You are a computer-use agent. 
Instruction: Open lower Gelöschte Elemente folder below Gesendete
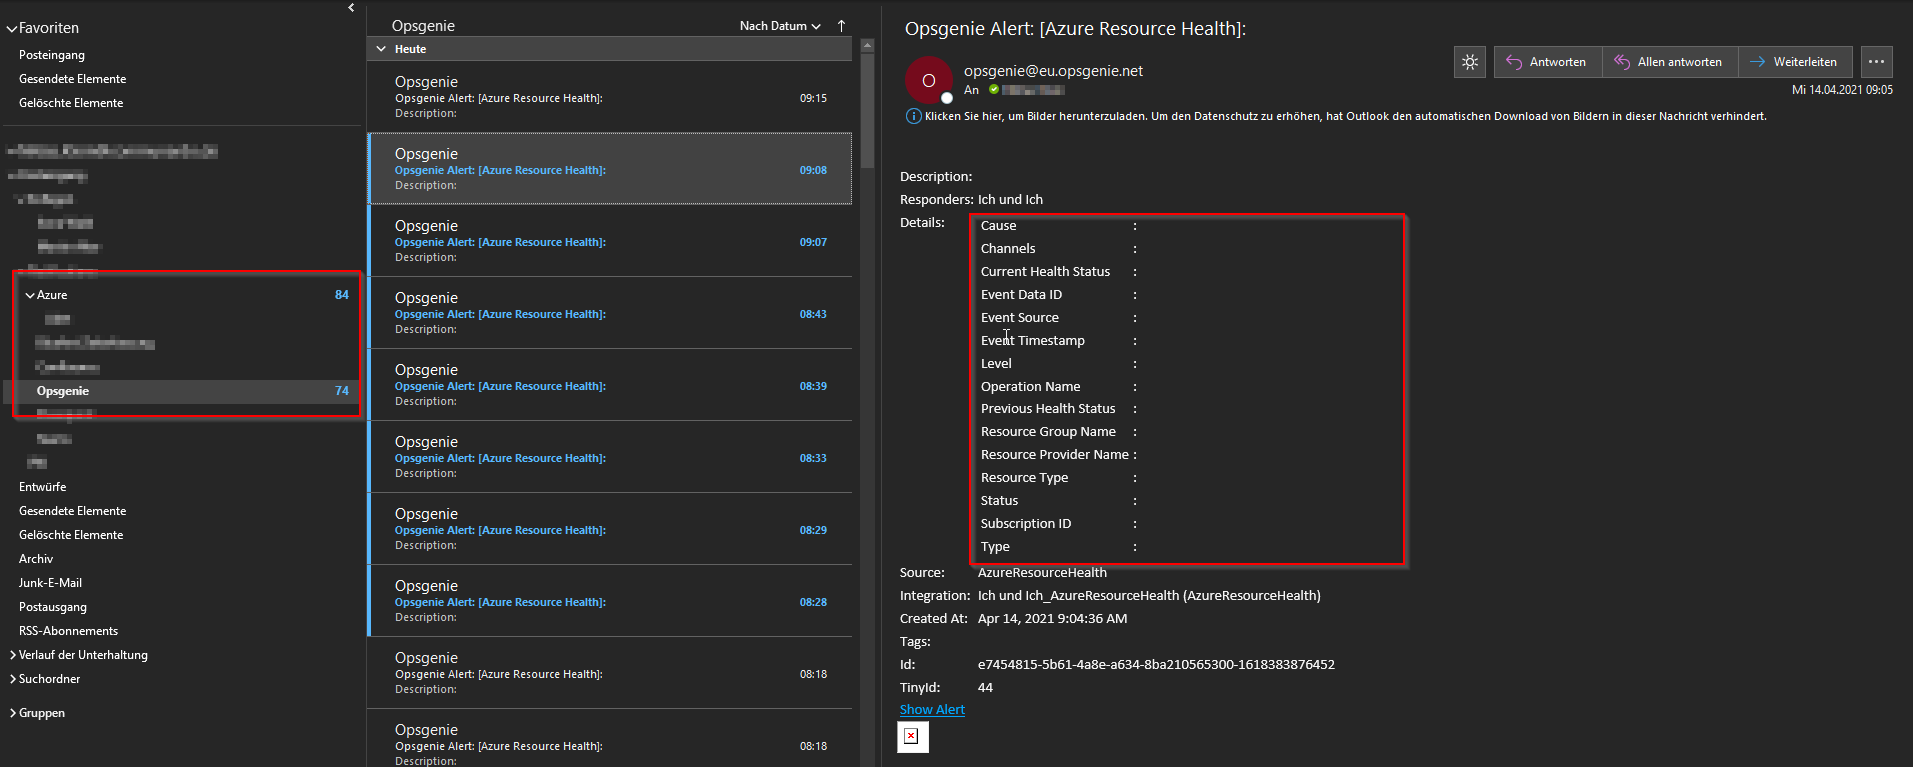coord(71,535)
